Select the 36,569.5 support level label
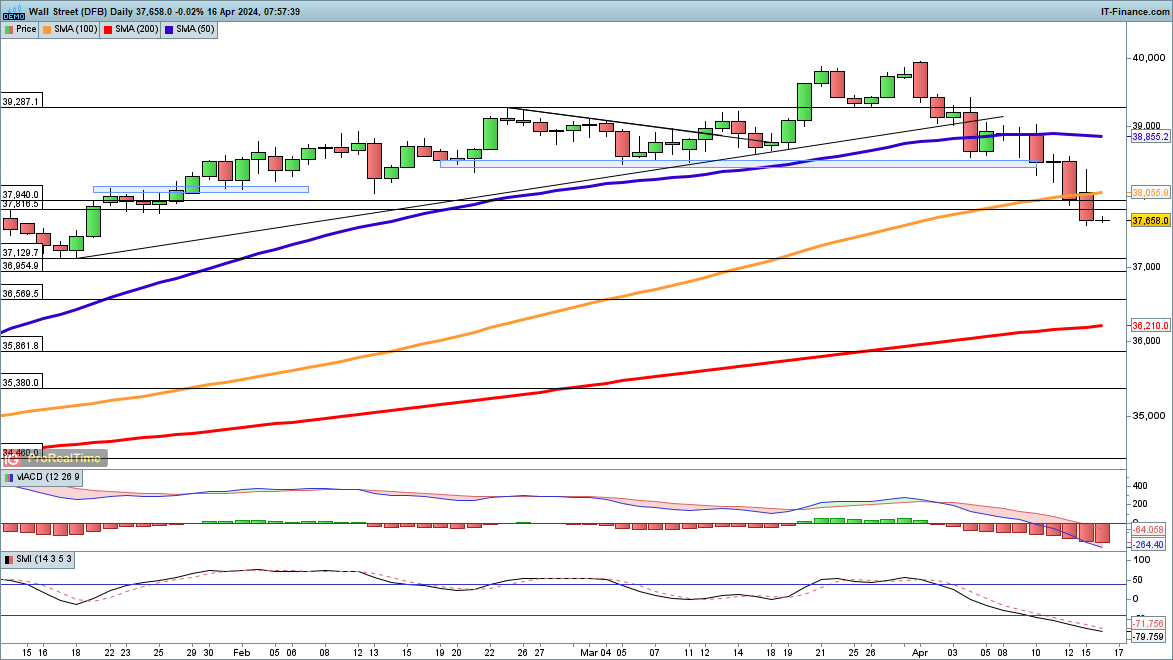 [x=21, y=294]
